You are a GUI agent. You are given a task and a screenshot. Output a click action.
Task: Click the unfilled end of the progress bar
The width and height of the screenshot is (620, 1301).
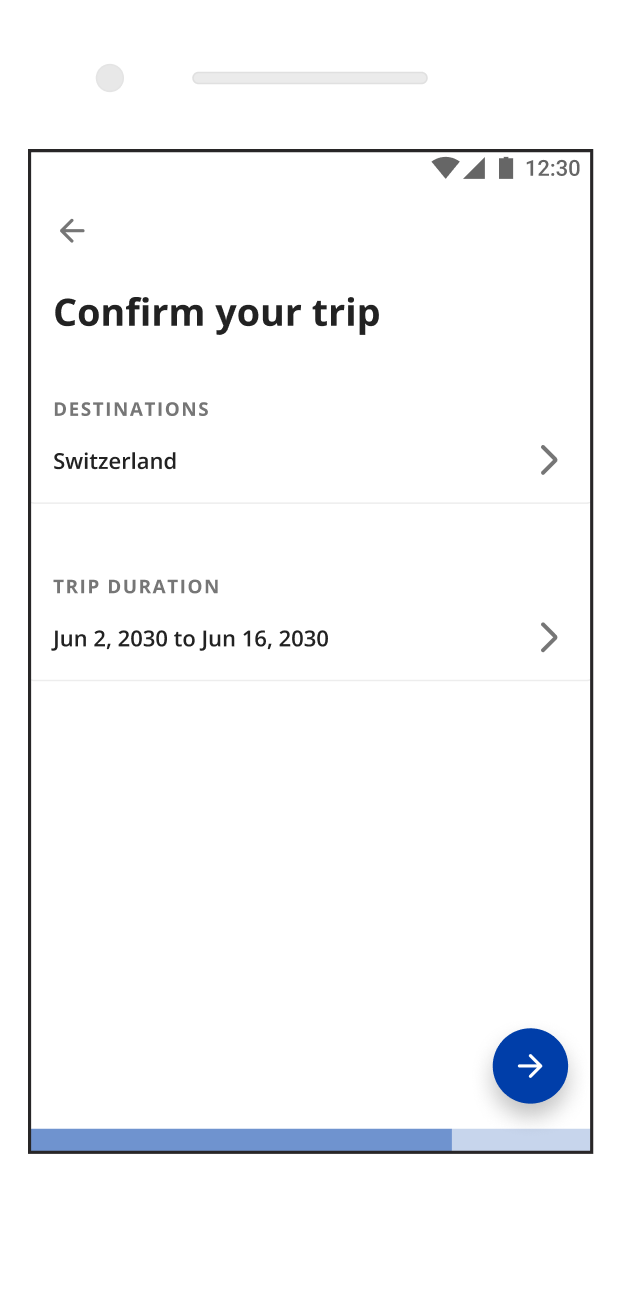[520, 1140]
